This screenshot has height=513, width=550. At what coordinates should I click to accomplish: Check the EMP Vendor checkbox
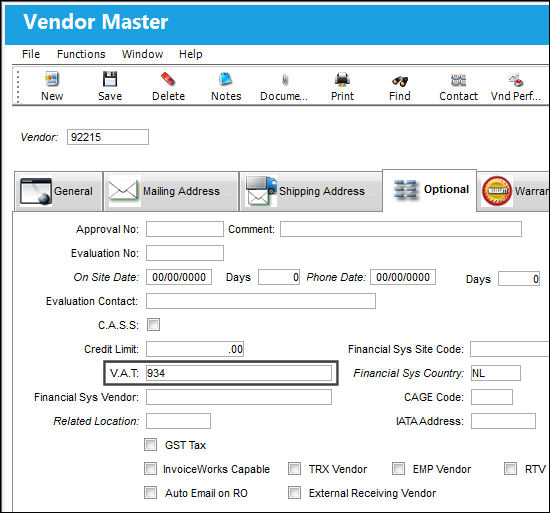pos(398,468)
